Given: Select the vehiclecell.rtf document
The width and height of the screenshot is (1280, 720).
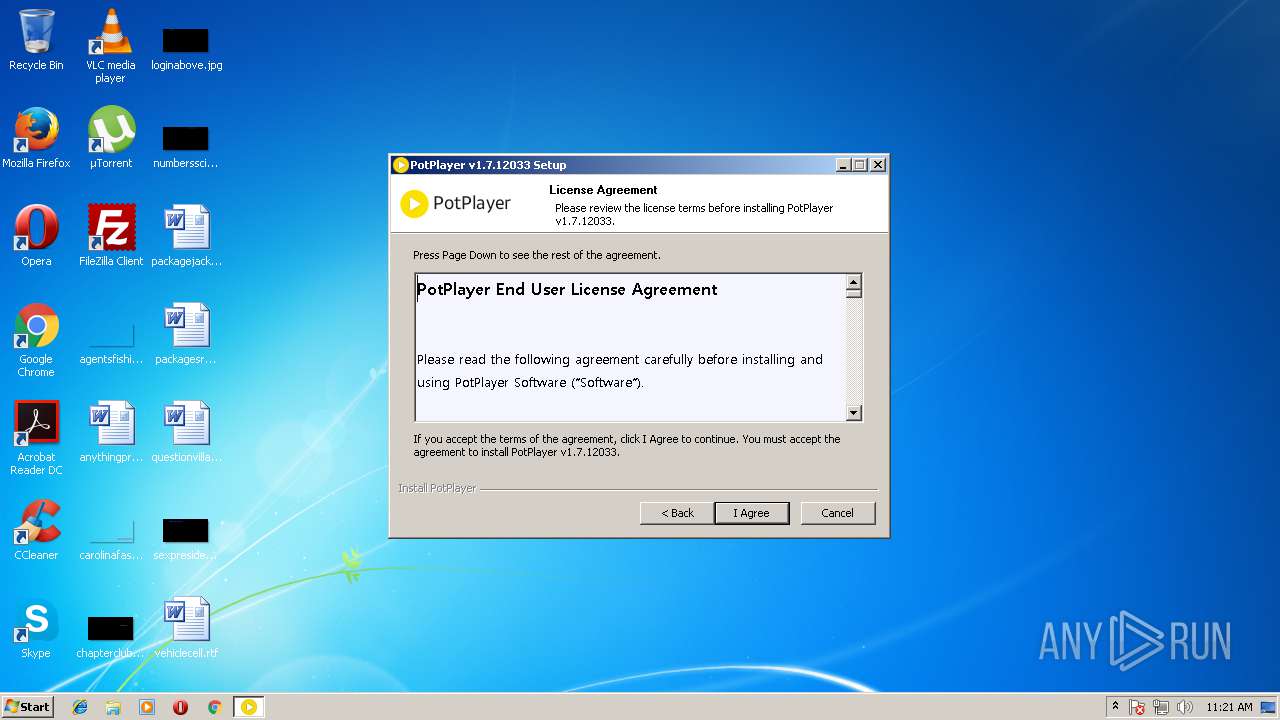Looking at the screenshot, I should [x=186, y=628].
